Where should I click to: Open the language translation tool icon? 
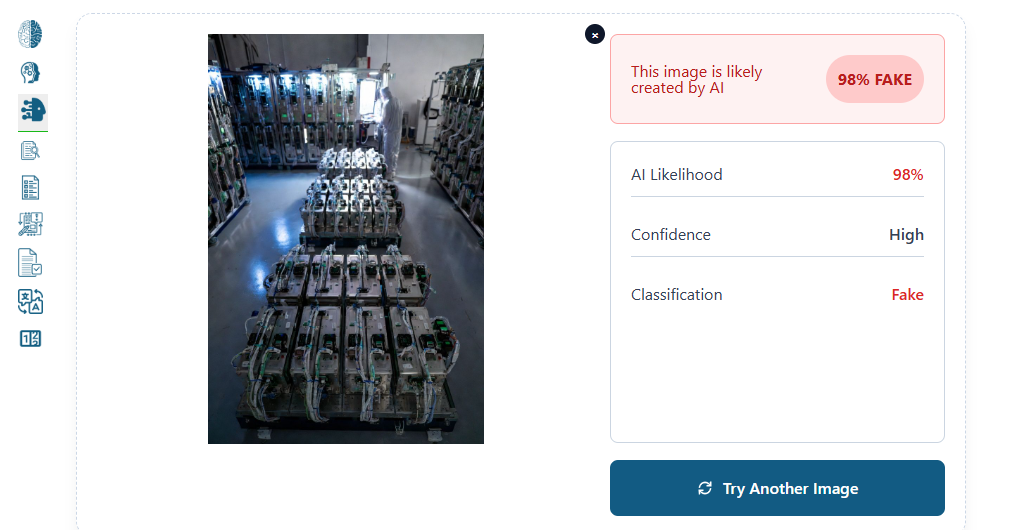point(30,302)
